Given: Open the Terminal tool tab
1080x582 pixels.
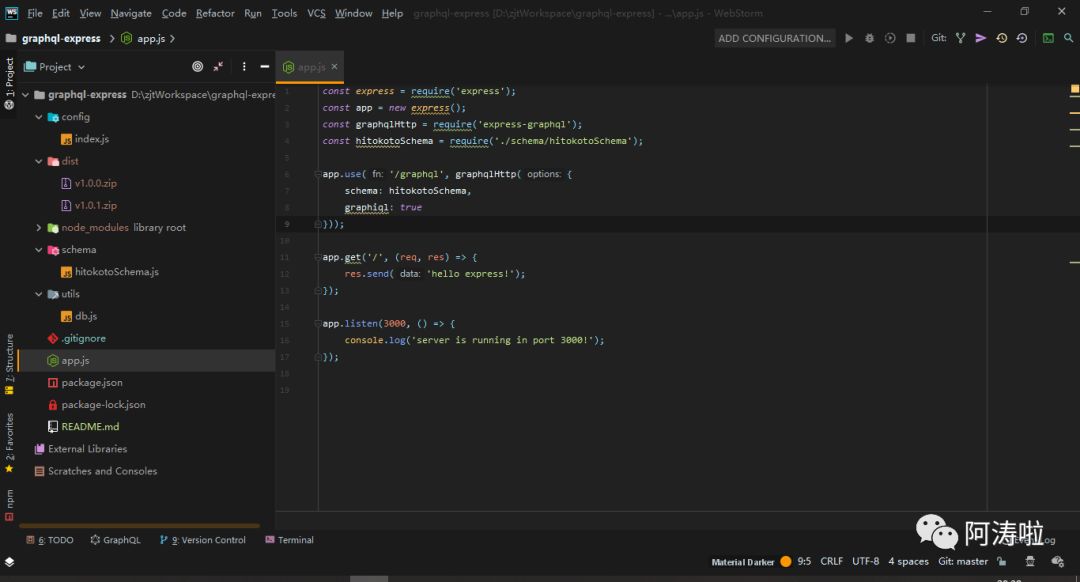Looking at the screenshot, I should (289, 540).
